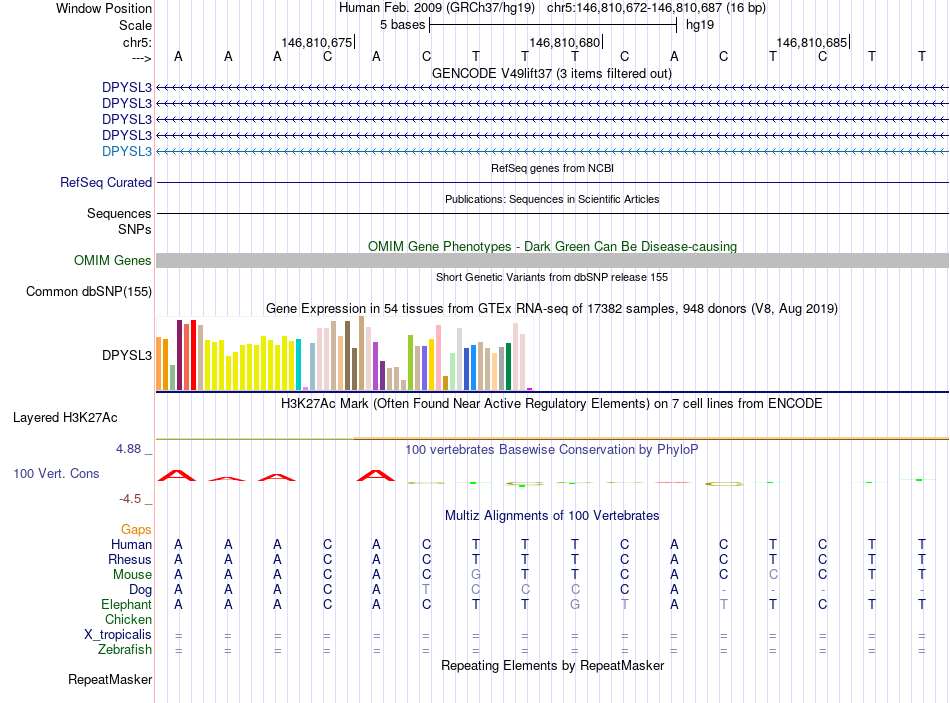Click the grey G base in Elephant row
Viewport: 950px width, 703px height.
pos(575,604)
